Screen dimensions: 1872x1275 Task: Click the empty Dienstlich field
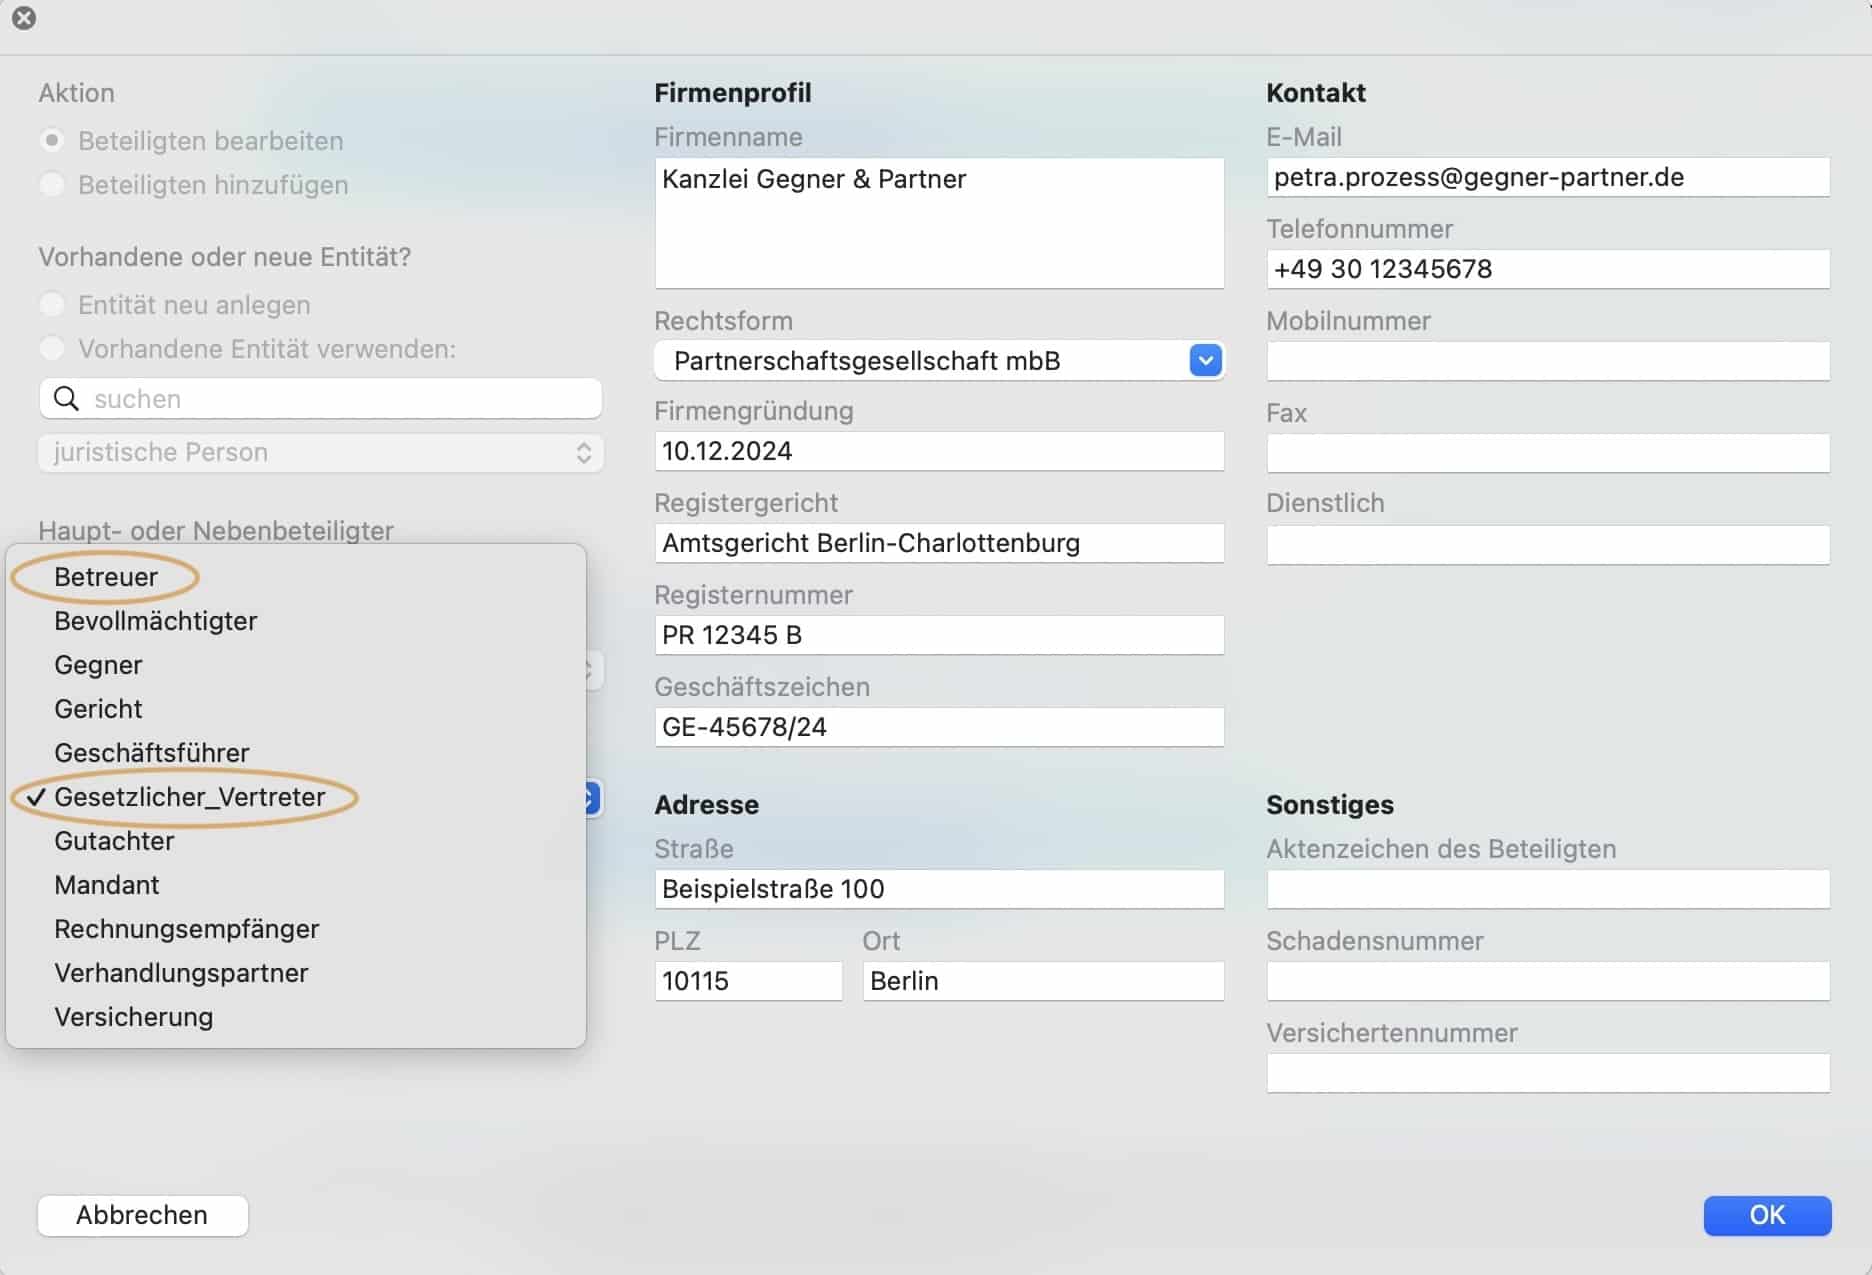(x=1548, y=545)
